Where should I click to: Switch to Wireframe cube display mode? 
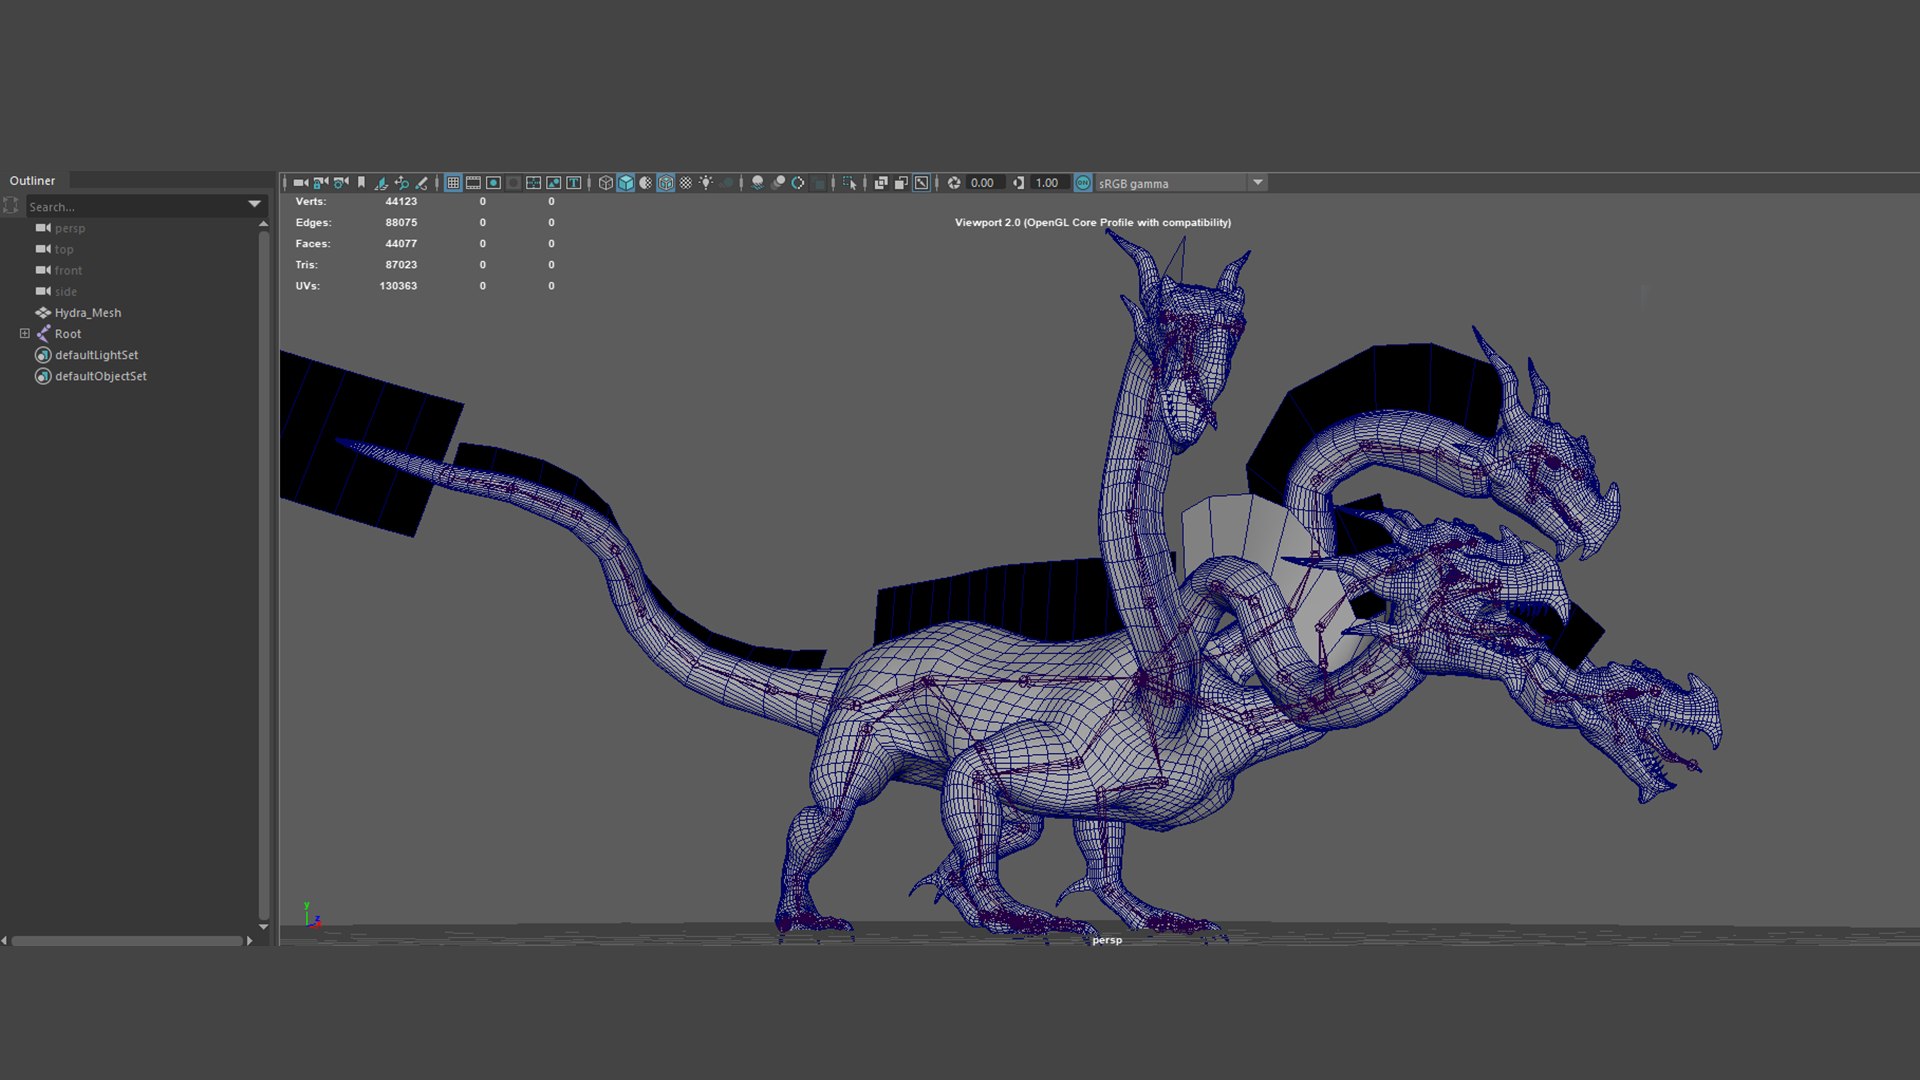[x=605, y=183]
